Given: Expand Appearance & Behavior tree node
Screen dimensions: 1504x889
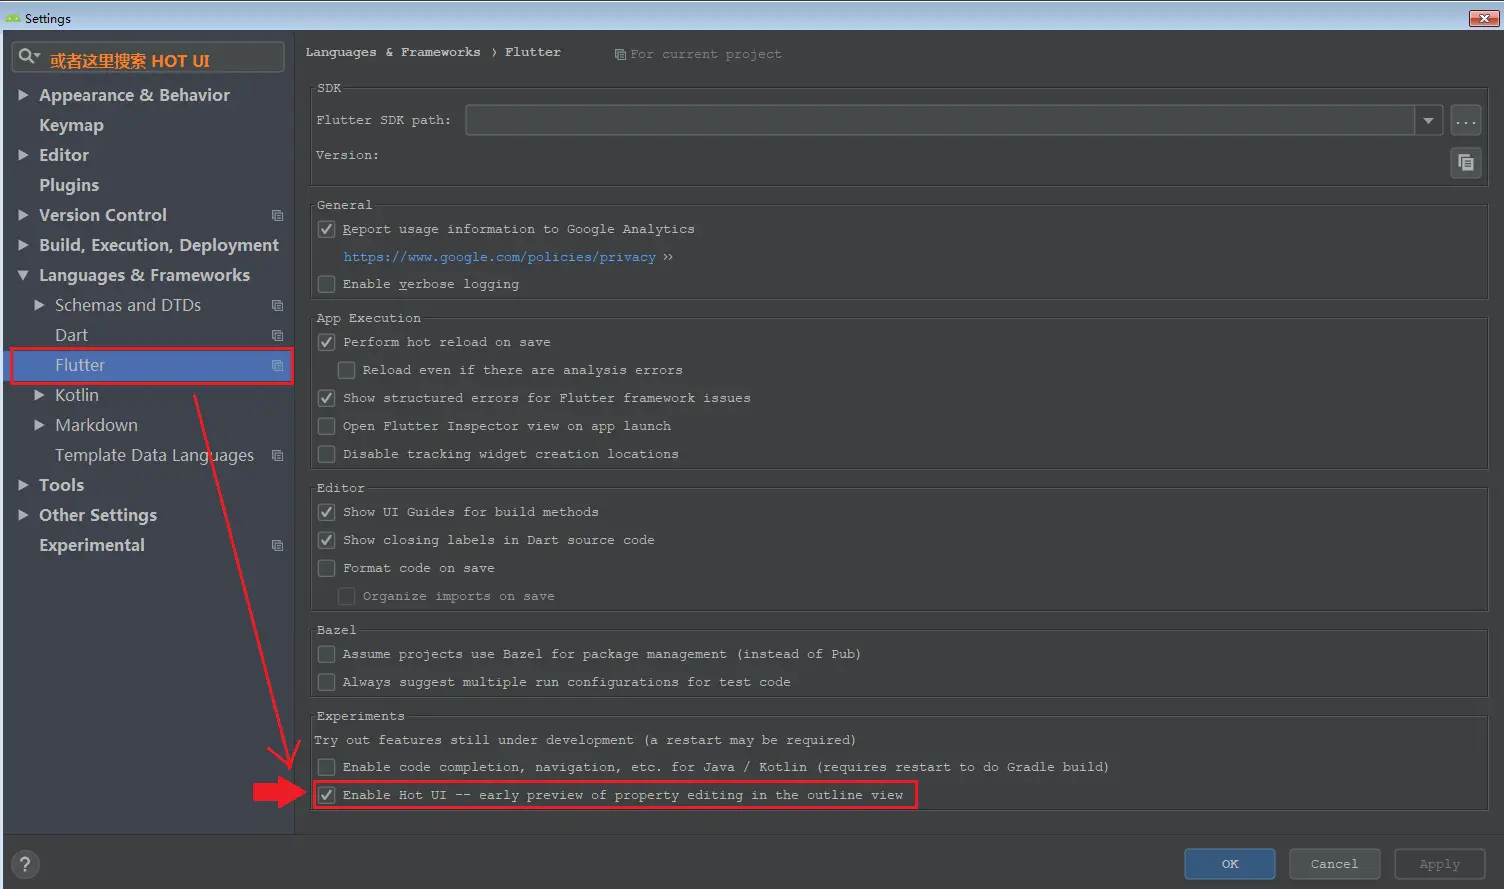Looking at the screenshot, I should pyautogui.click(x=23, y=95).
